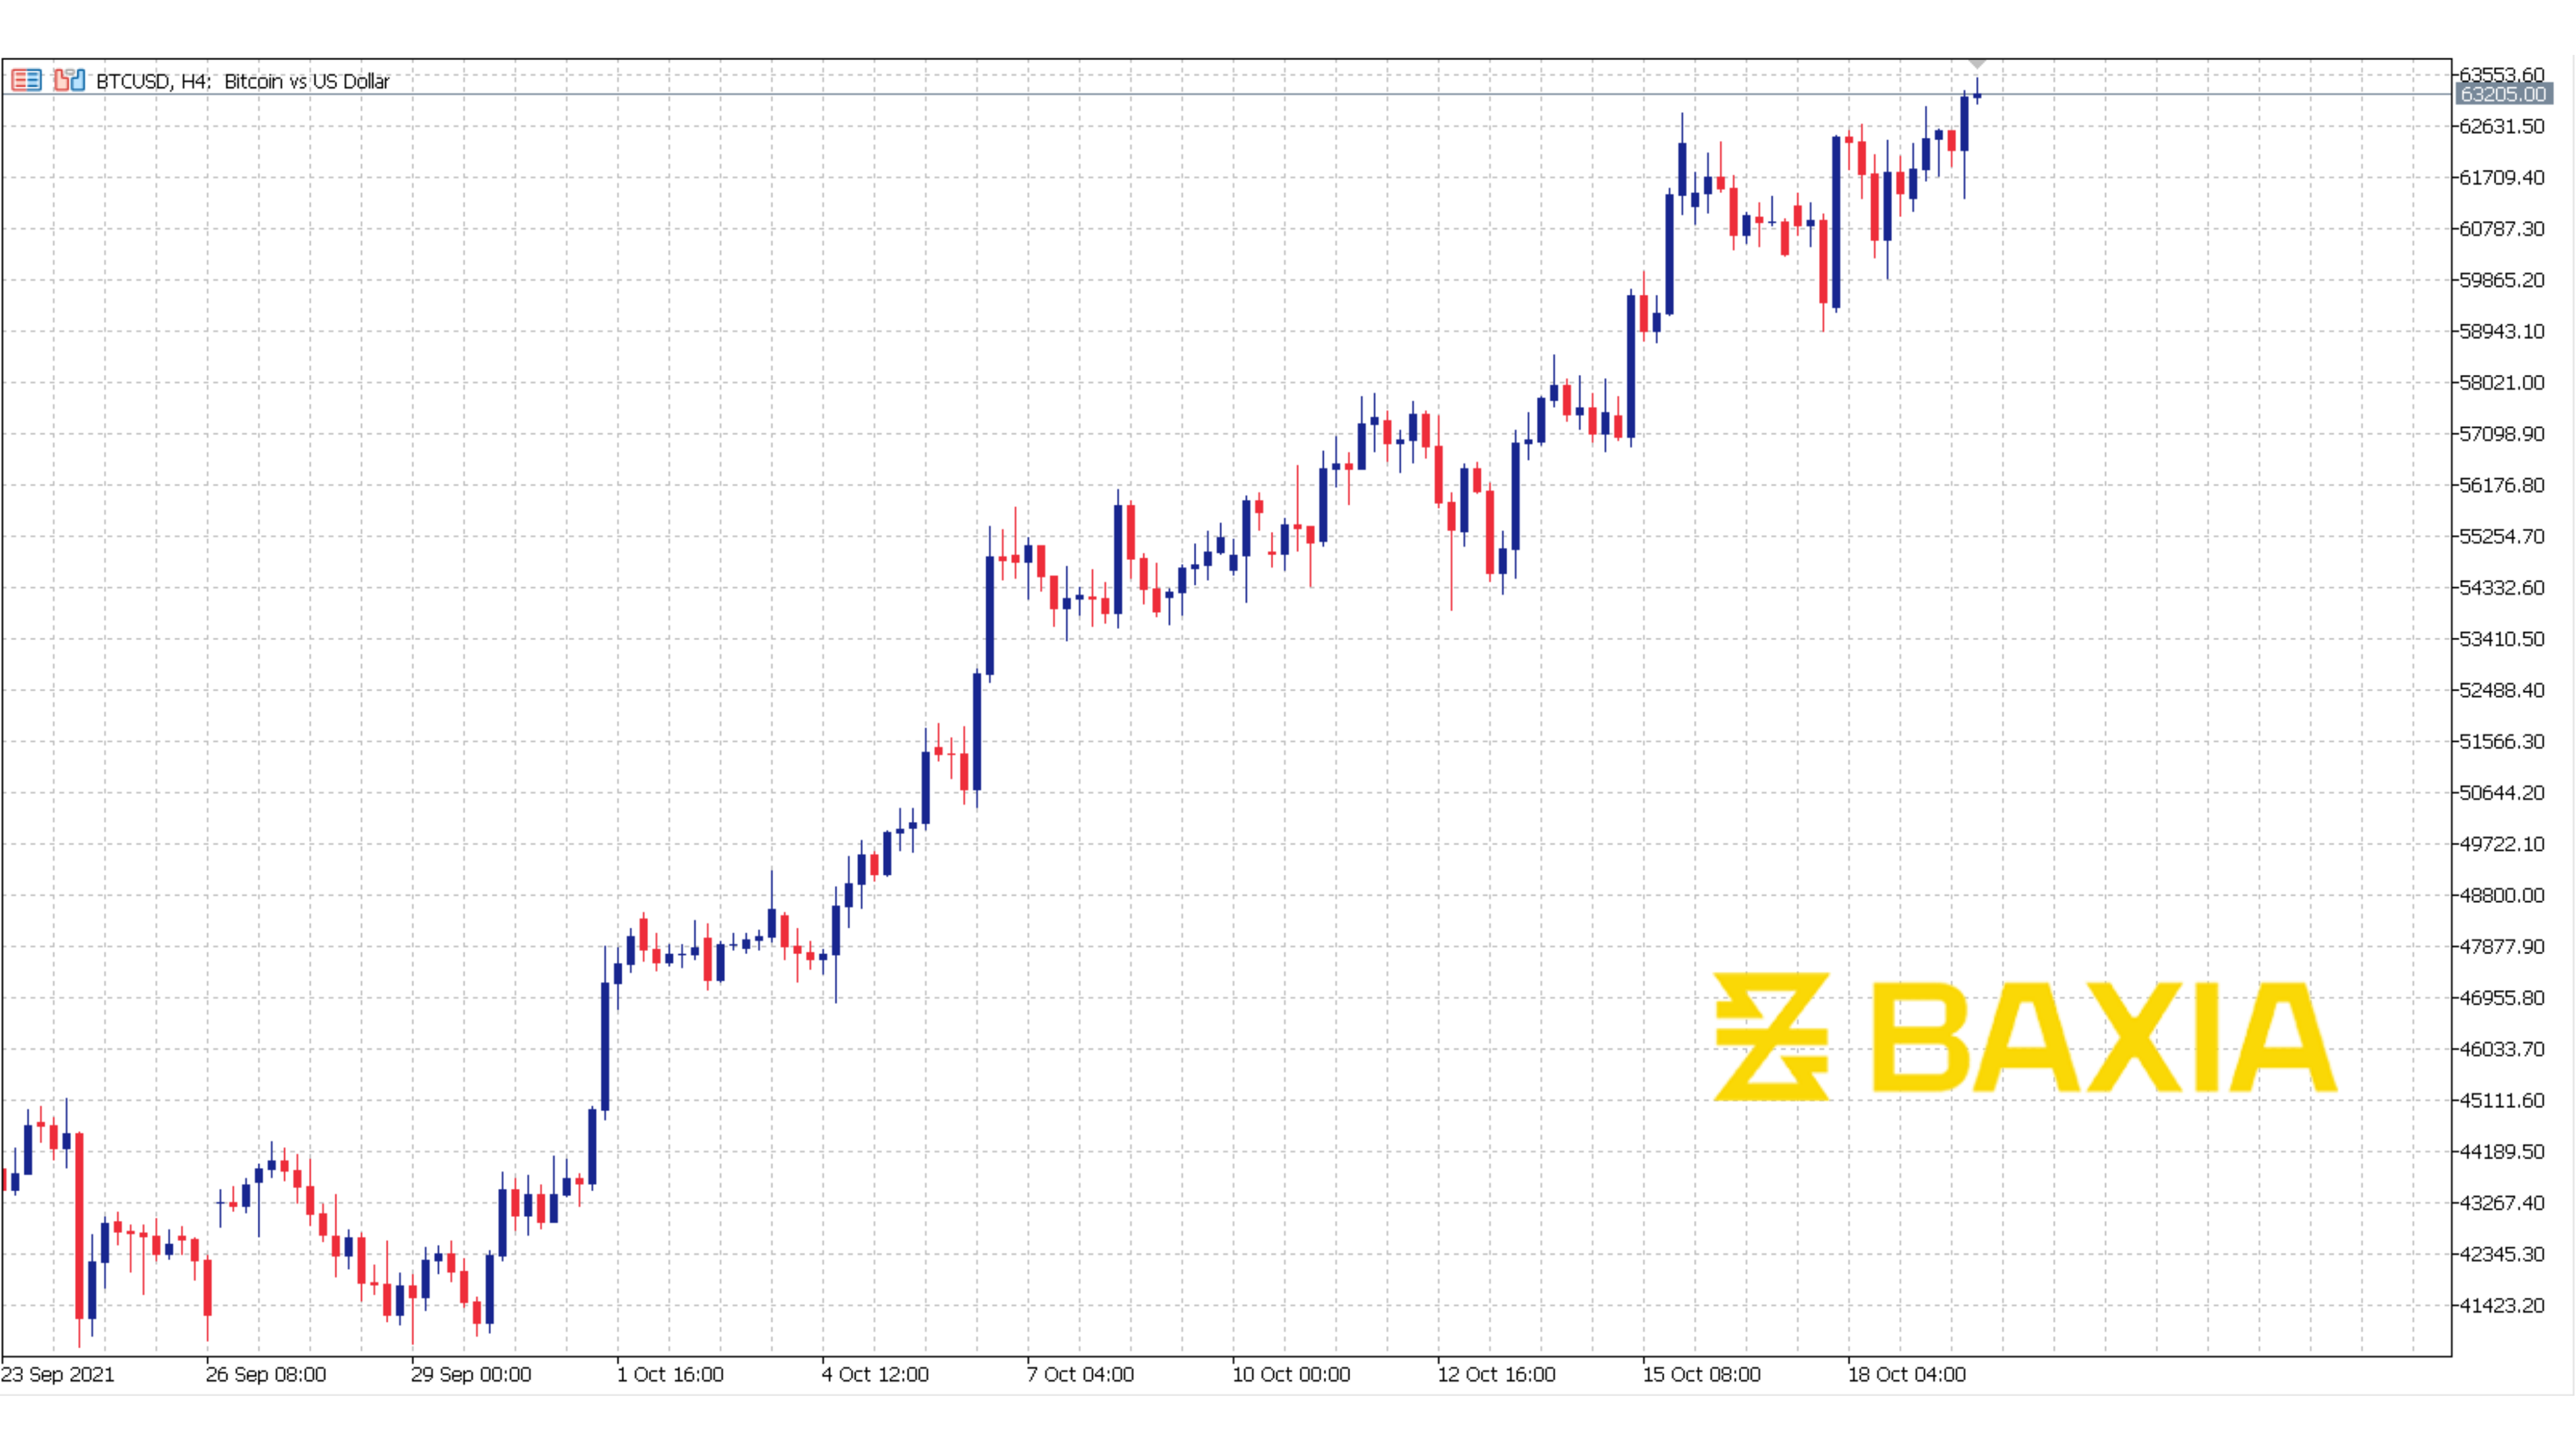The width and height of the screenshot is (2576, 1451).
Task: Click the 23 Sep 2021 time axis label
Action: [x=58, y=1374]
